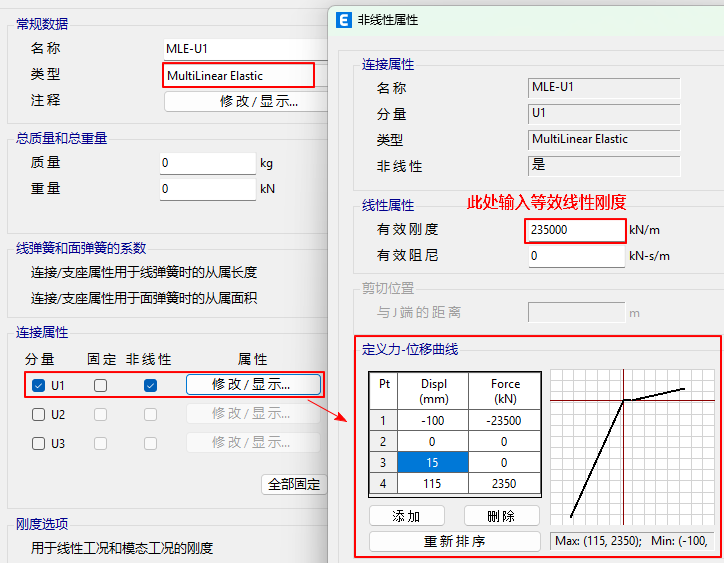The image size is (724, 563).
Task: Click the 重新排序 button
Action: click(x=455, y=541)
